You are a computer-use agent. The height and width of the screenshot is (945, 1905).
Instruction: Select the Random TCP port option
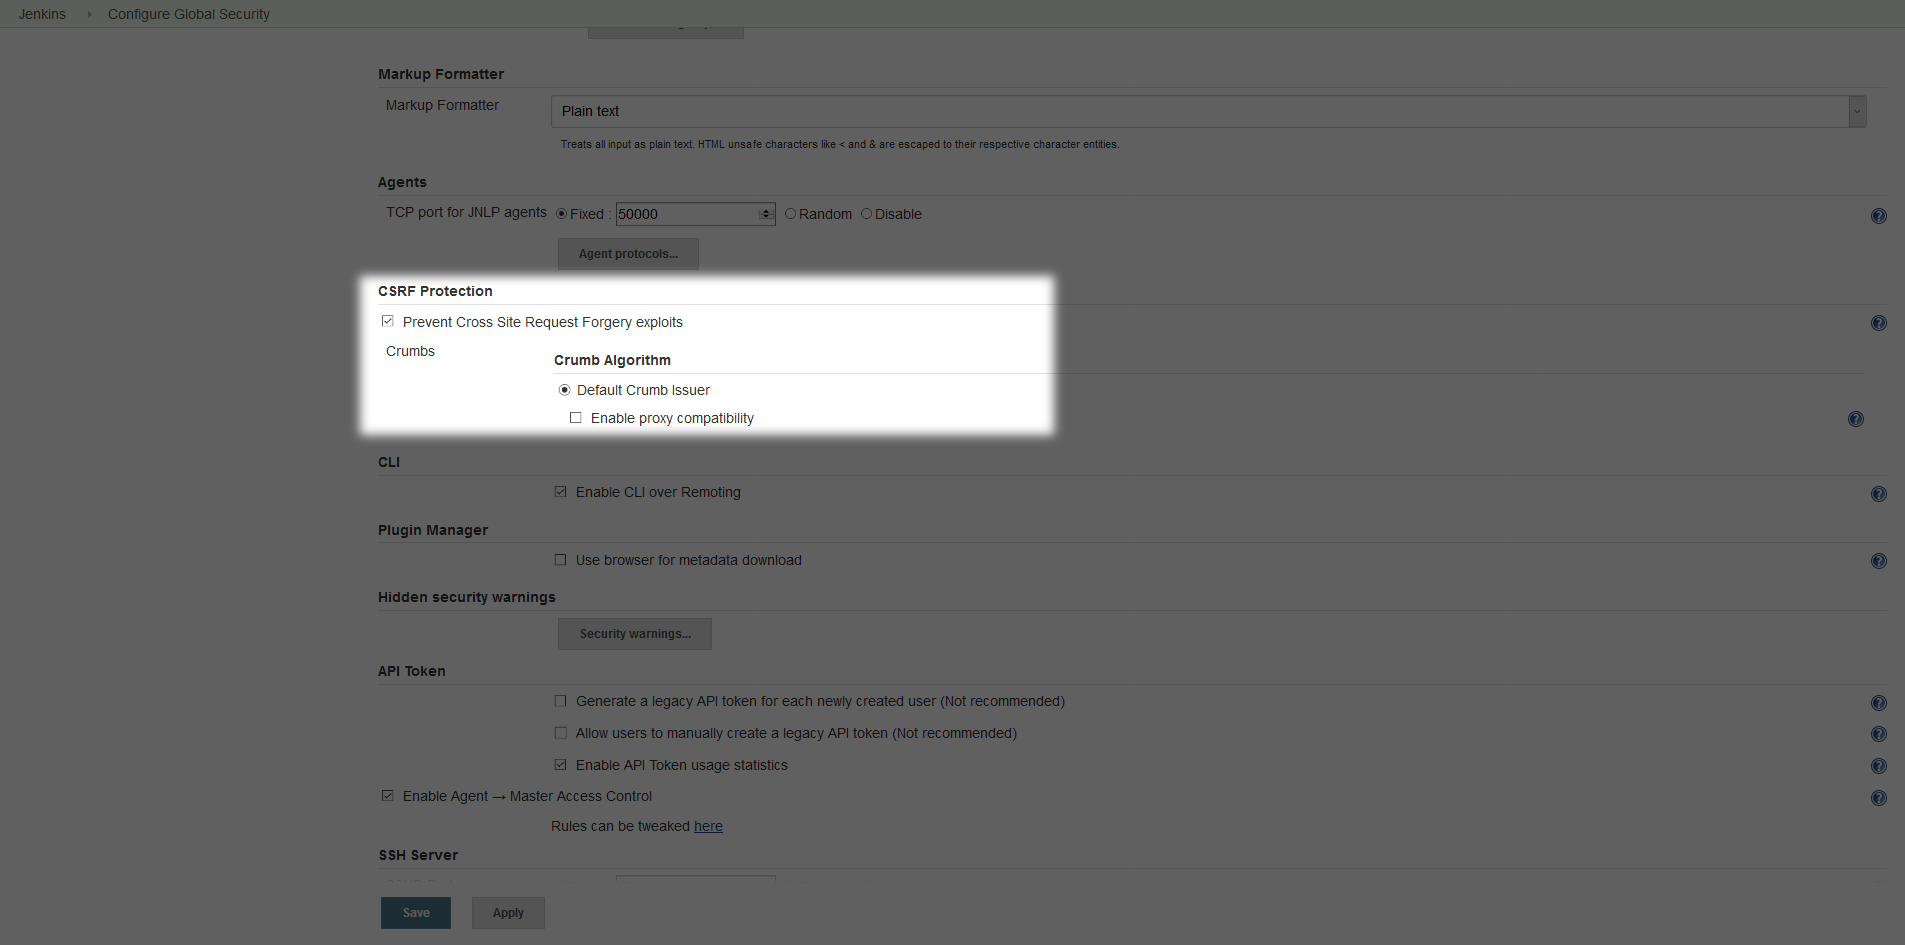[790, 213]
